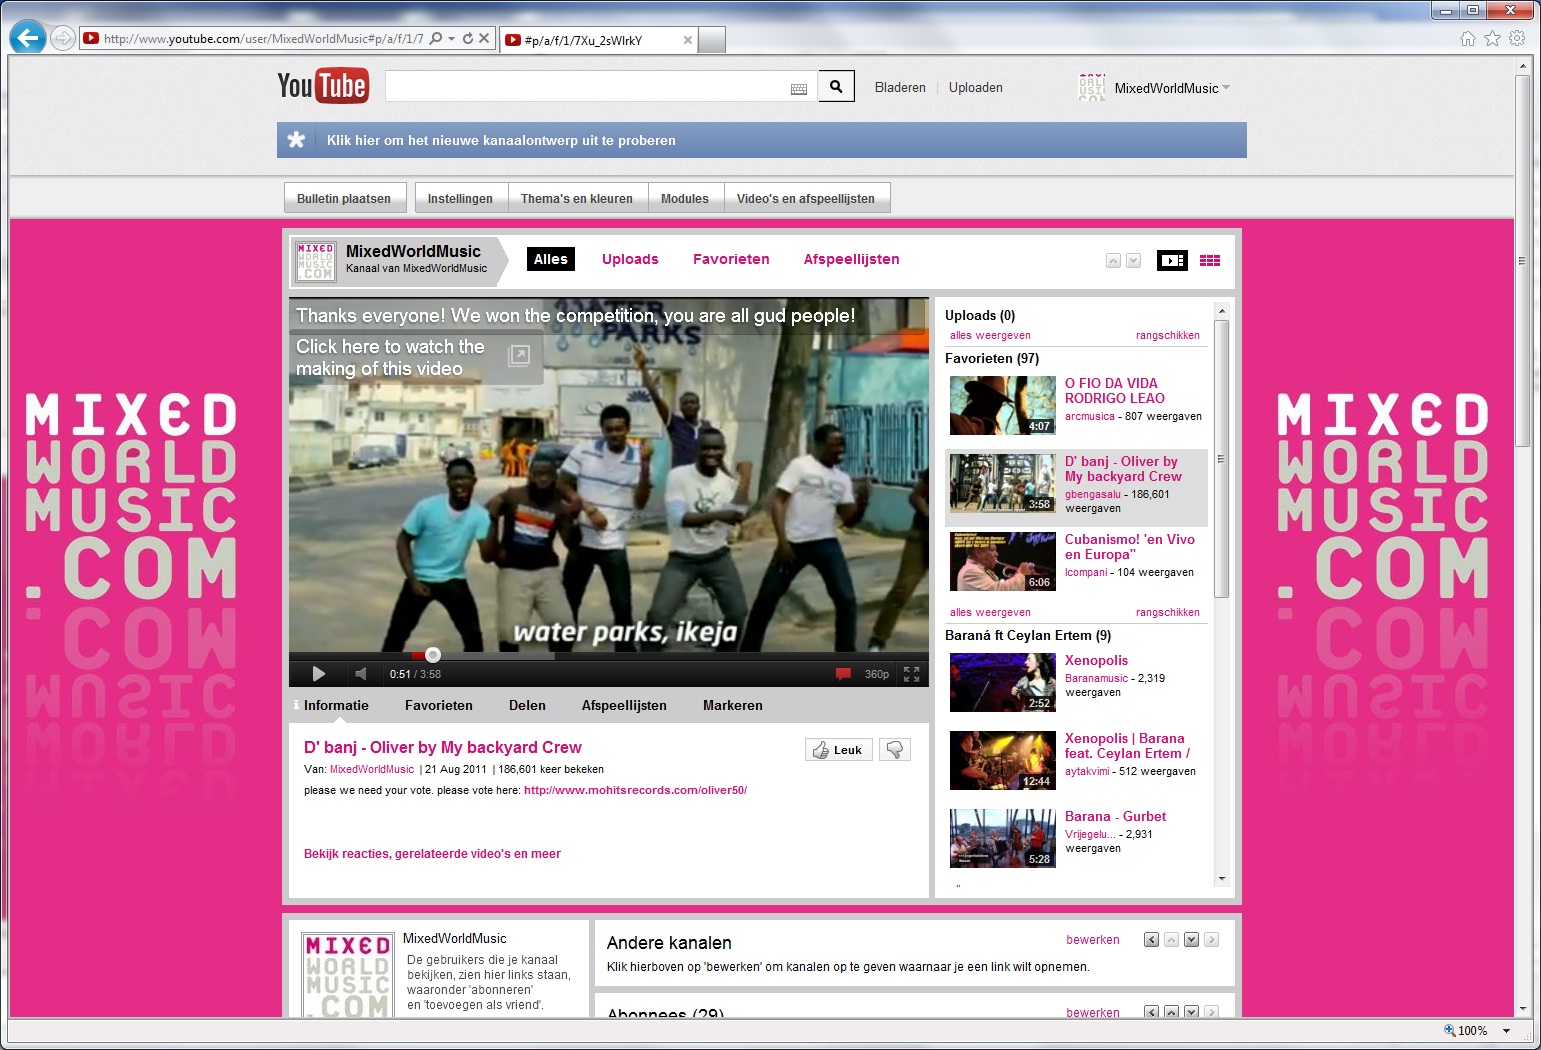
Task: Click Bladeren link in header
Action: pos(900,88)
